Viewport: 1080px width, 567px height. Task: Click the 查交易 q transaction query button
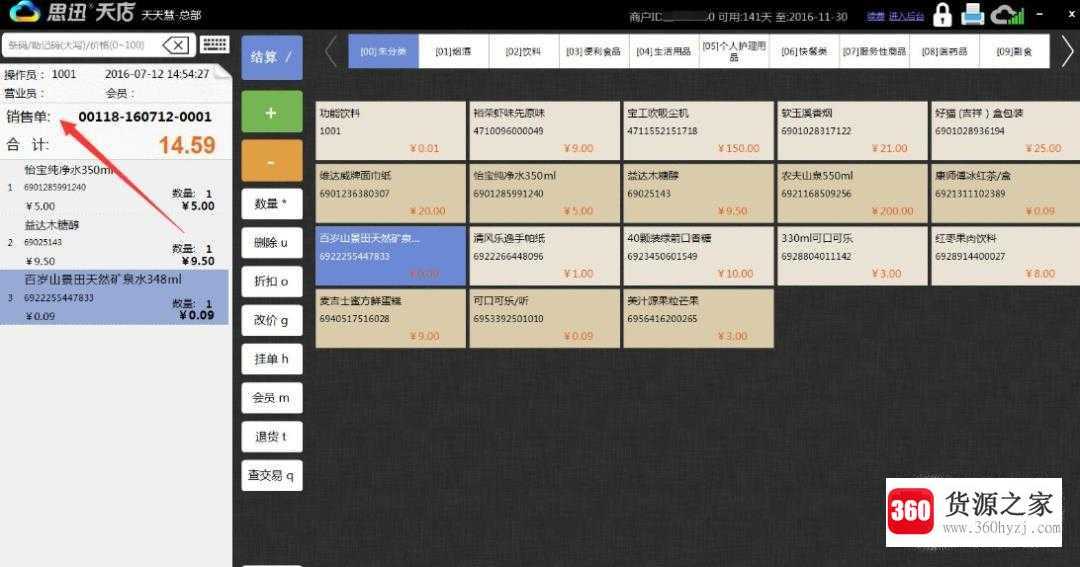click(271, 475)
